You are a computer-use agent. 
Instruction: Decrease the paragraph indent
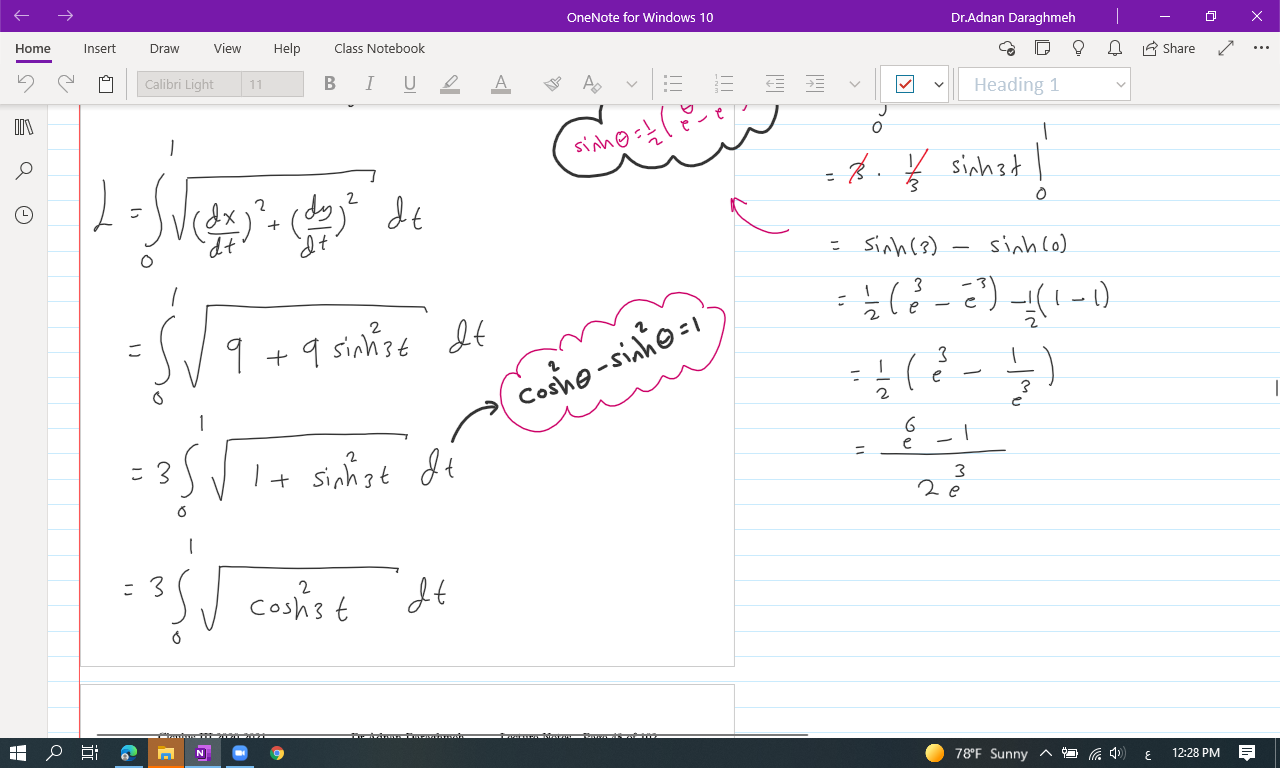click(775, 84)
